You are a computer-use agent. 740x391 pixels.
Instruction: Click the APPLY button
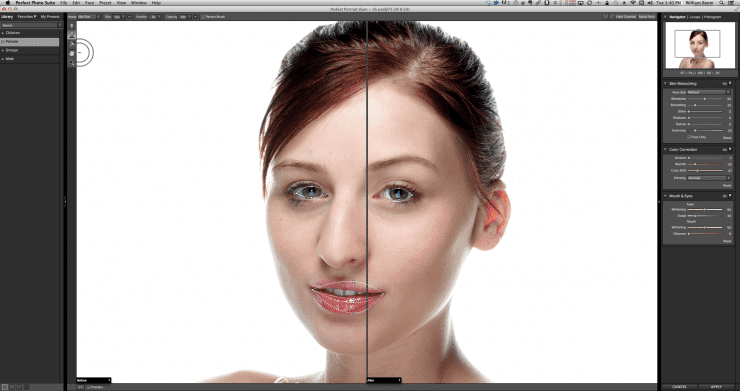point(716,387)
